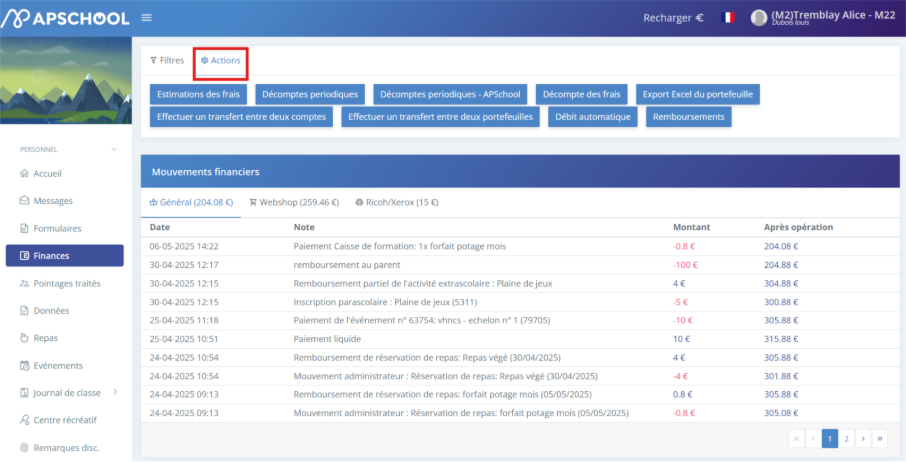Viewport: 906px width, 462px height.
Task: Jump to the last page of results
Action: coord(880,438)
